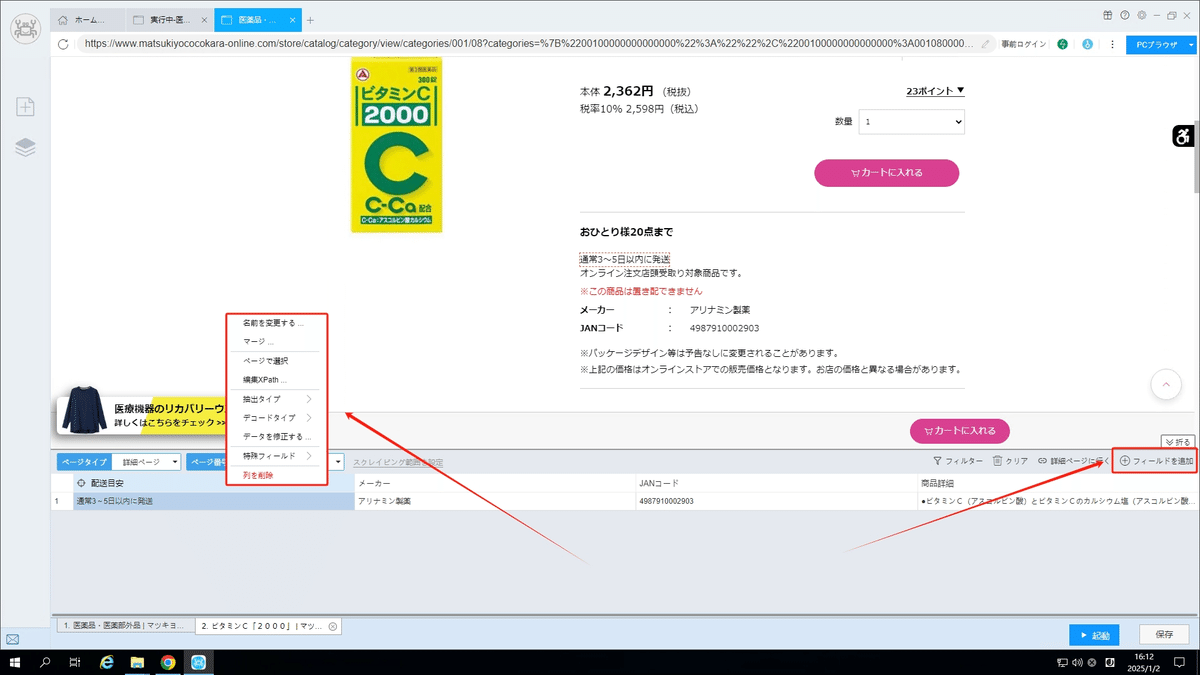This screenshot has width=1200, height=675.
Task: Click the scraper app logo at top-left
Action: pos(25,27)
